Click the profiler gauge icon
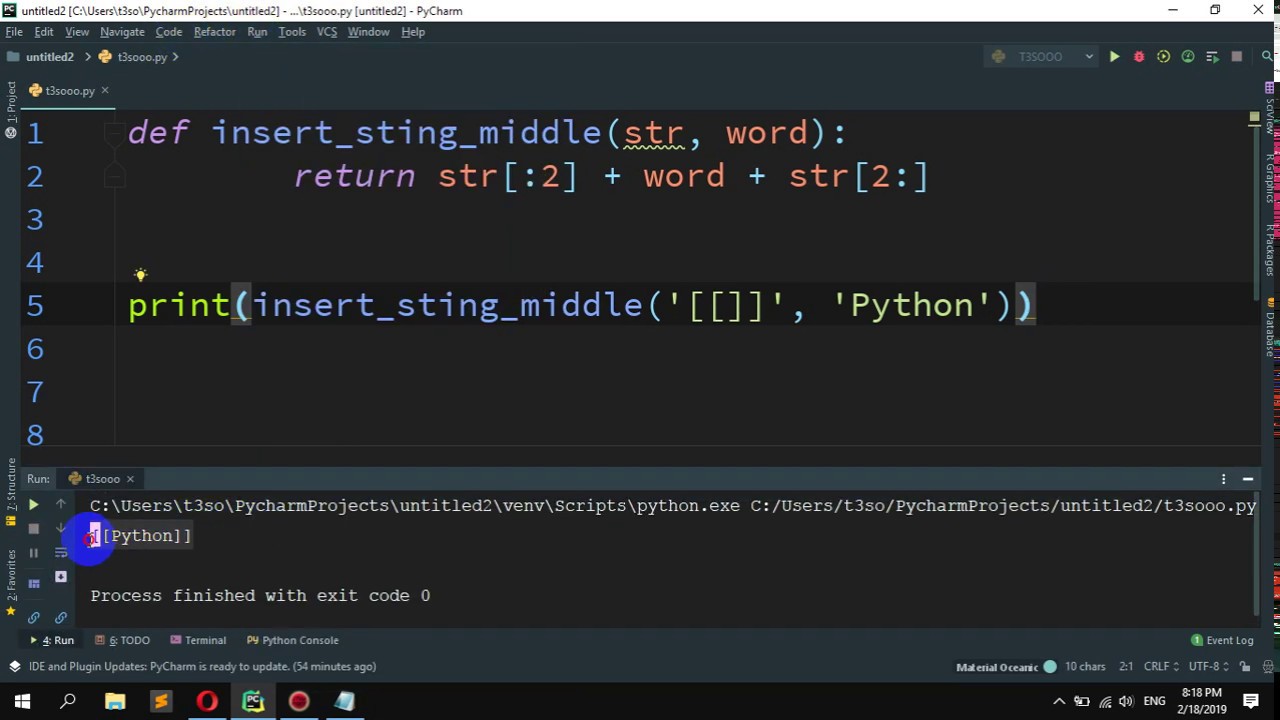1280x720 pixels. click(x=1188, y=57)
